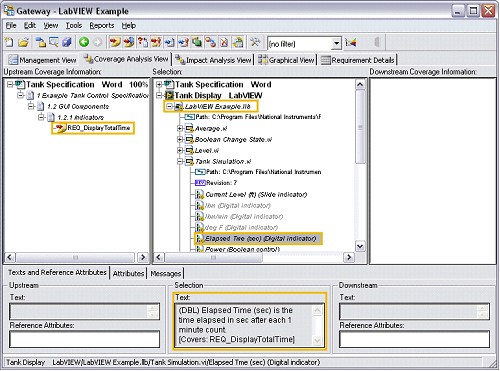Click the green stacked documents toolbar icon

(x=197, y=42)
